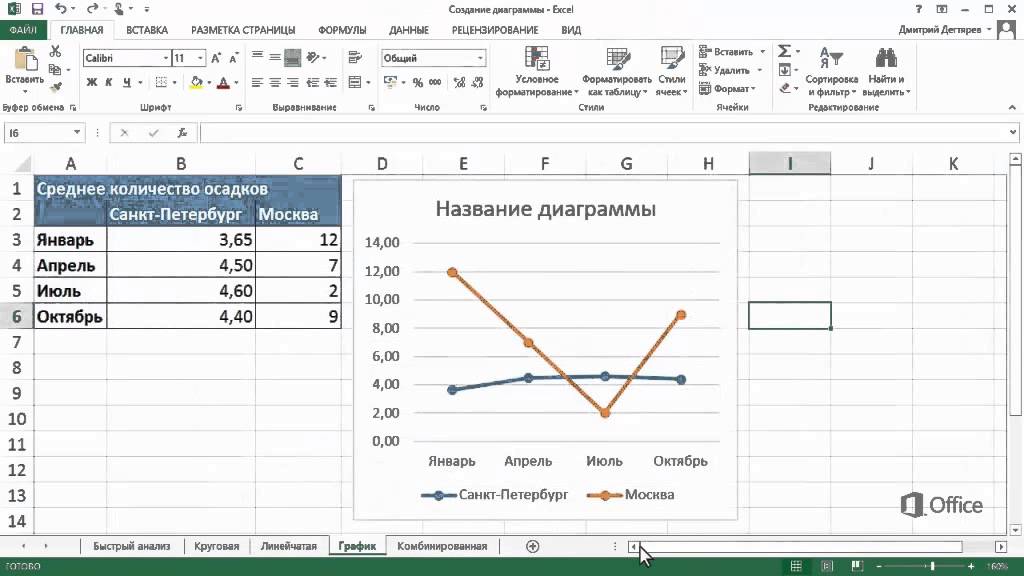Redo the last undone action
Image resolution: width=1024 pixels, height=576 pixels.
92,9
